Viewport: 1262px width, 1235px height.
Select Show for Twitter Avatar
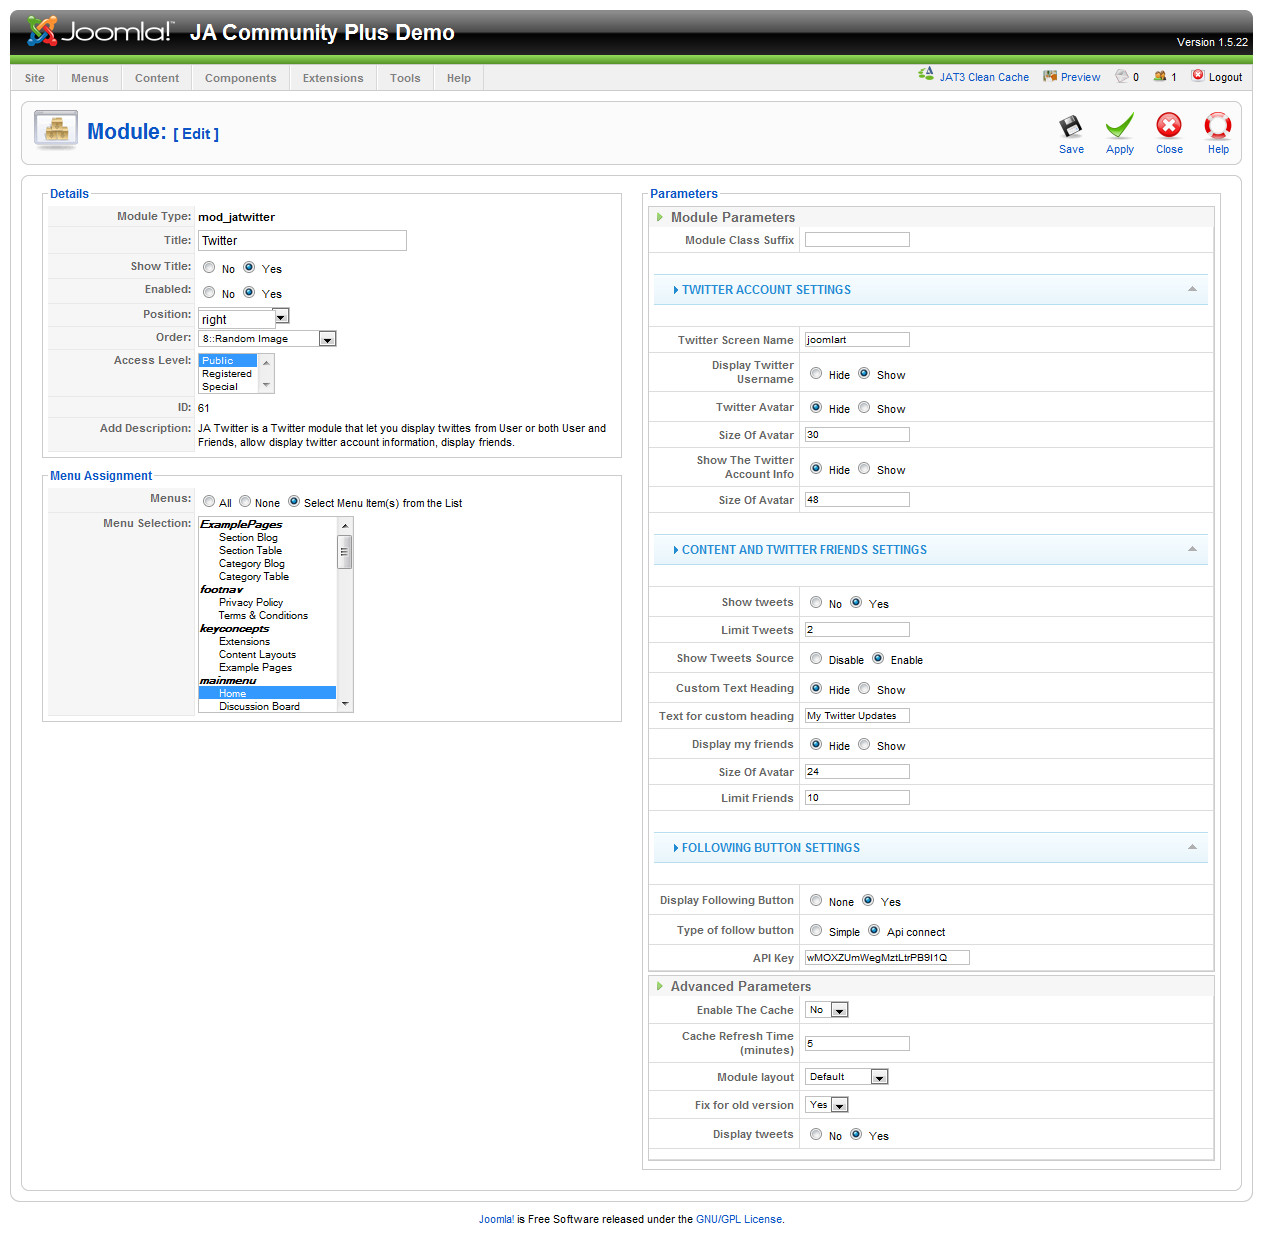(x=864, y=407)
